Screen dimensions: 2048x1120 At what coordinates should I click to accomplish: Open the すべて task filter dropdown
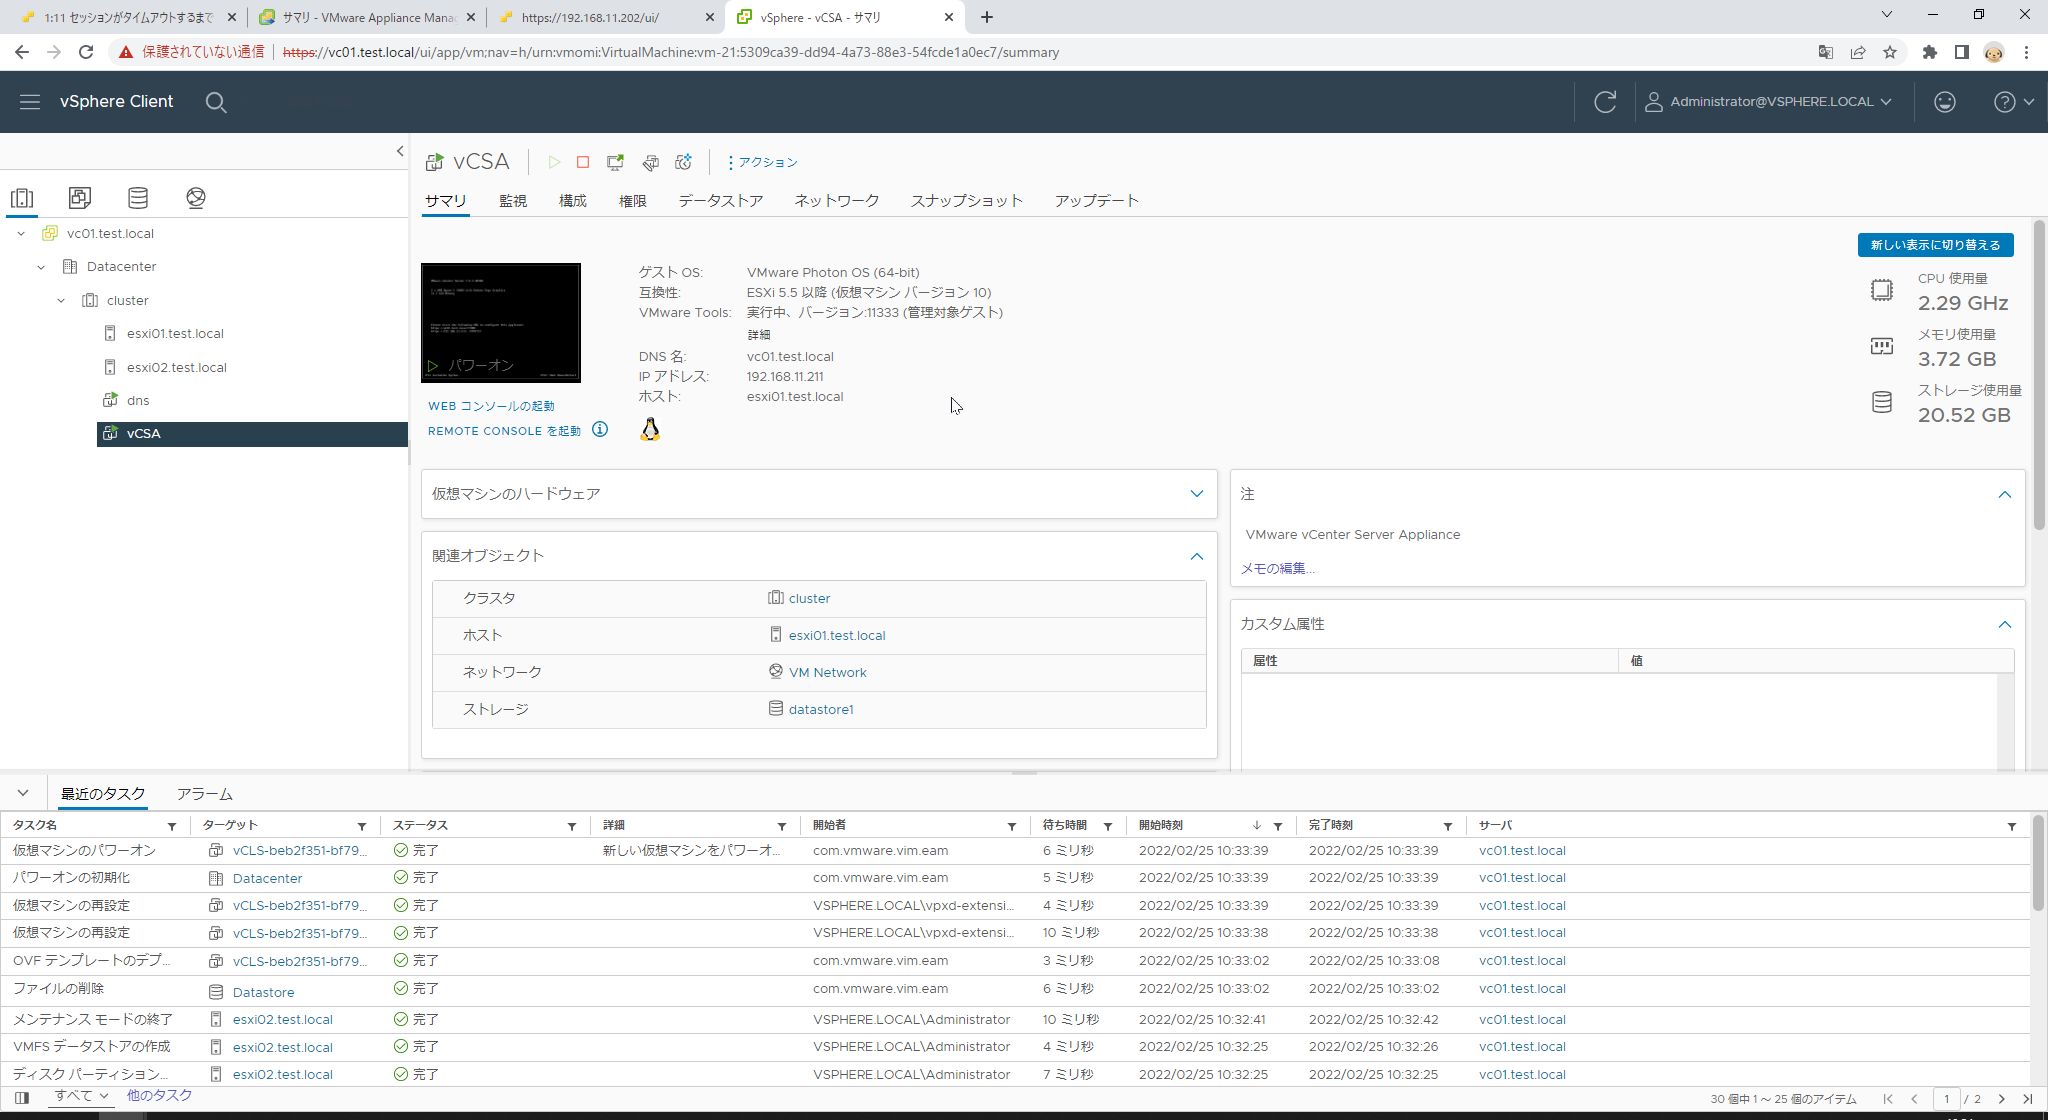(82, 1096)
